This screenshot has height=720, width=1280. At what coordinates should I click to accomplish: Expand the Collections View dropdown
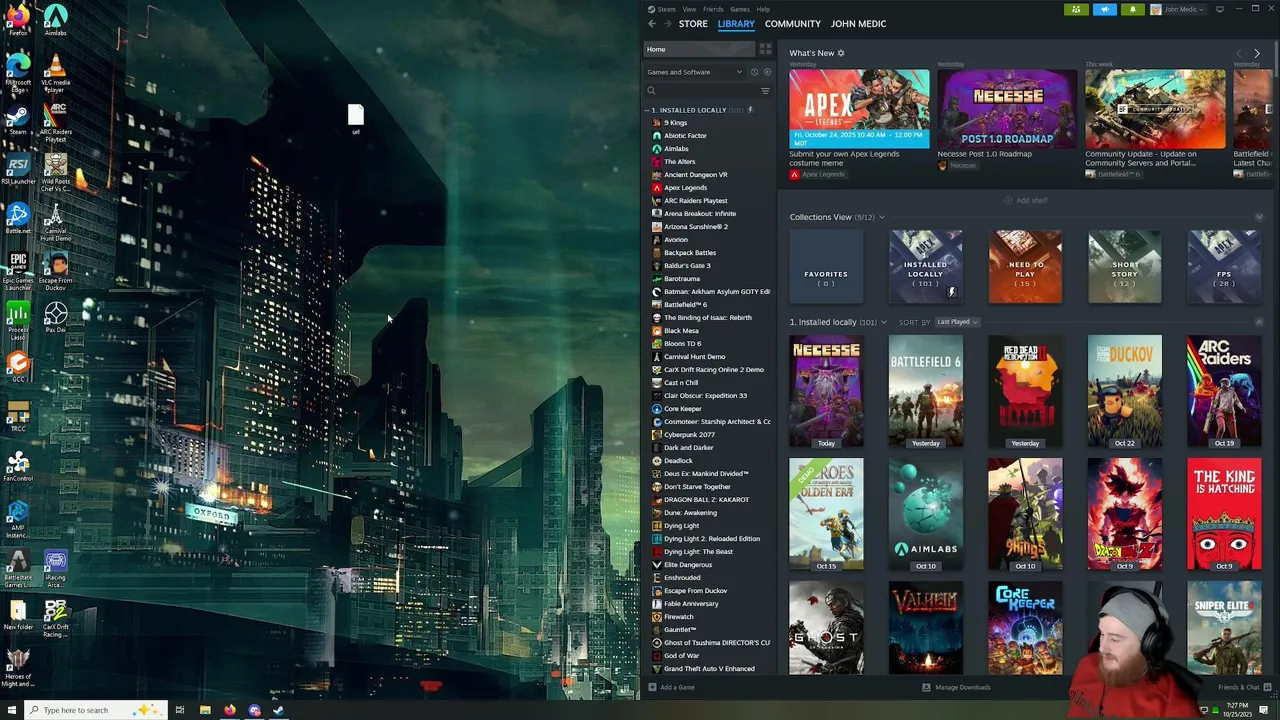882,217
